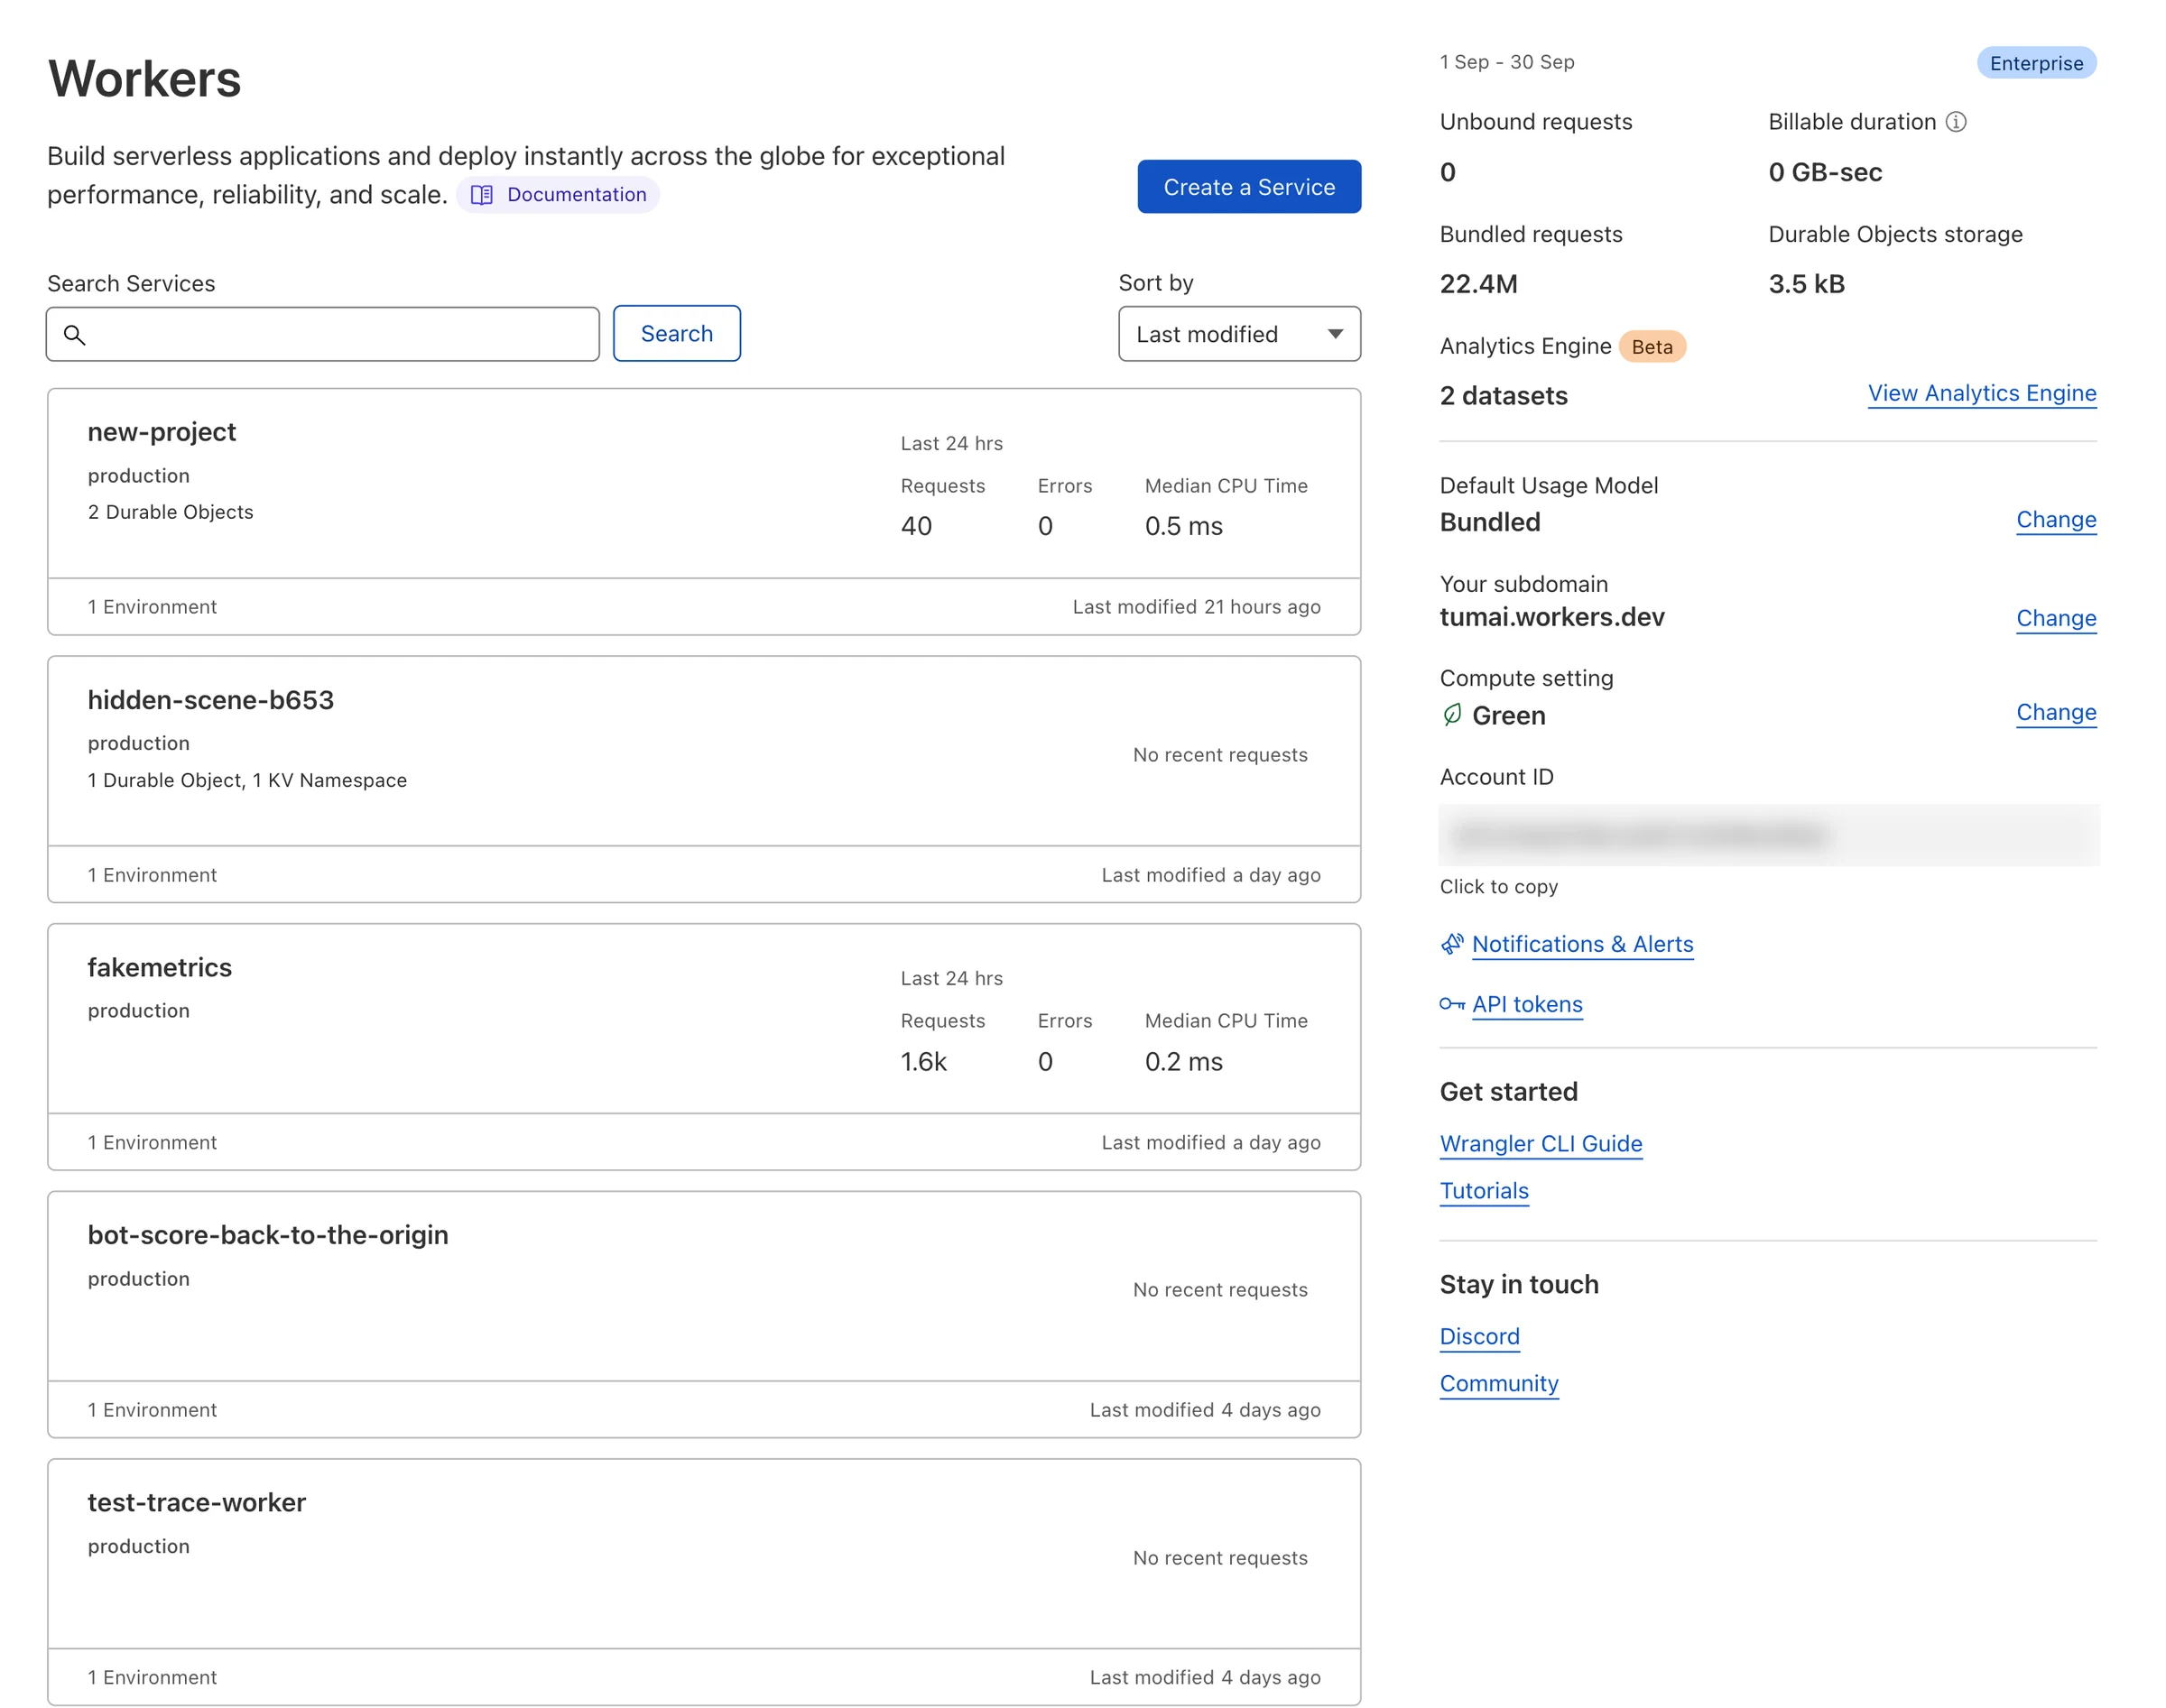Click the Beta badge next to Analytics Engine

(x=1651, y=347)
